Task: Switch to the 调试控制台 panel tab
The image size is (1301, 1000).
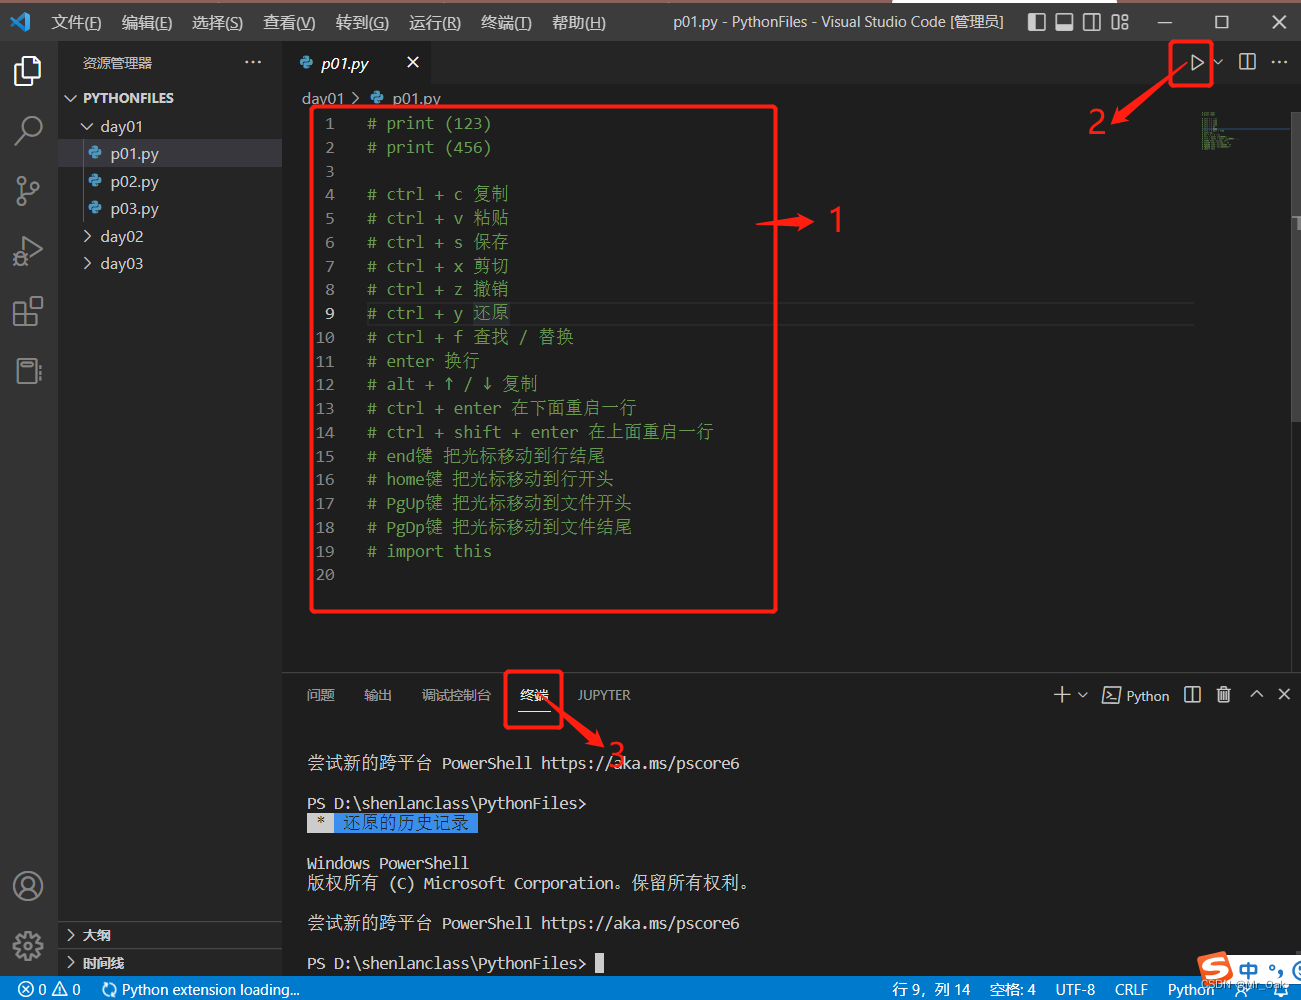Action: (x=456, y=695)
